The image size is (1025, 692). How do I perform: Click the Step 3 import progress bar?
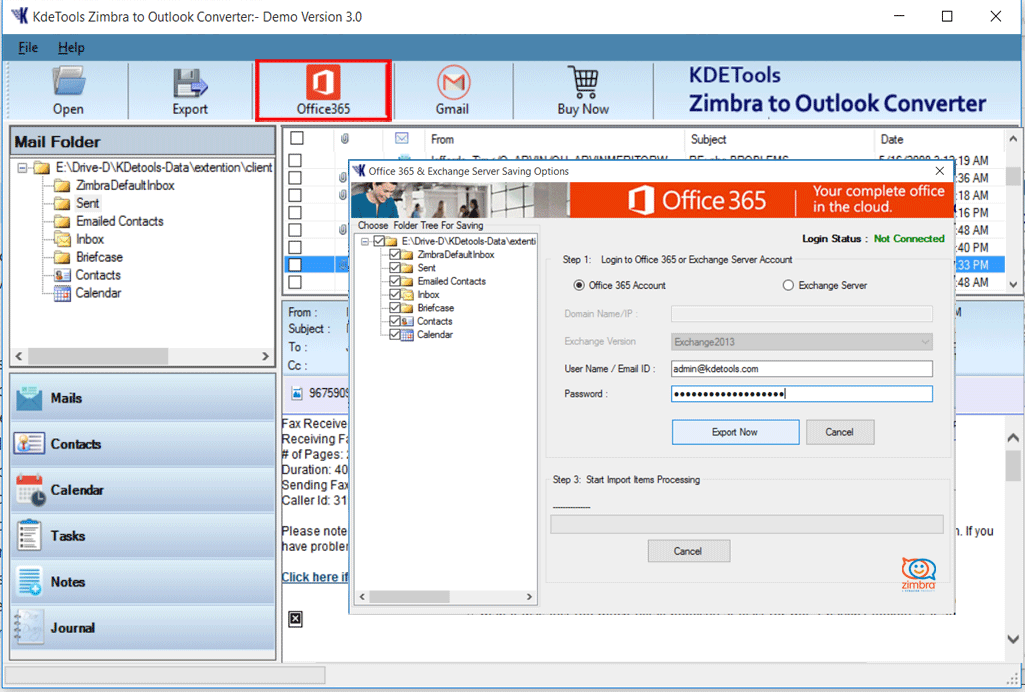[x=747, y=524]
